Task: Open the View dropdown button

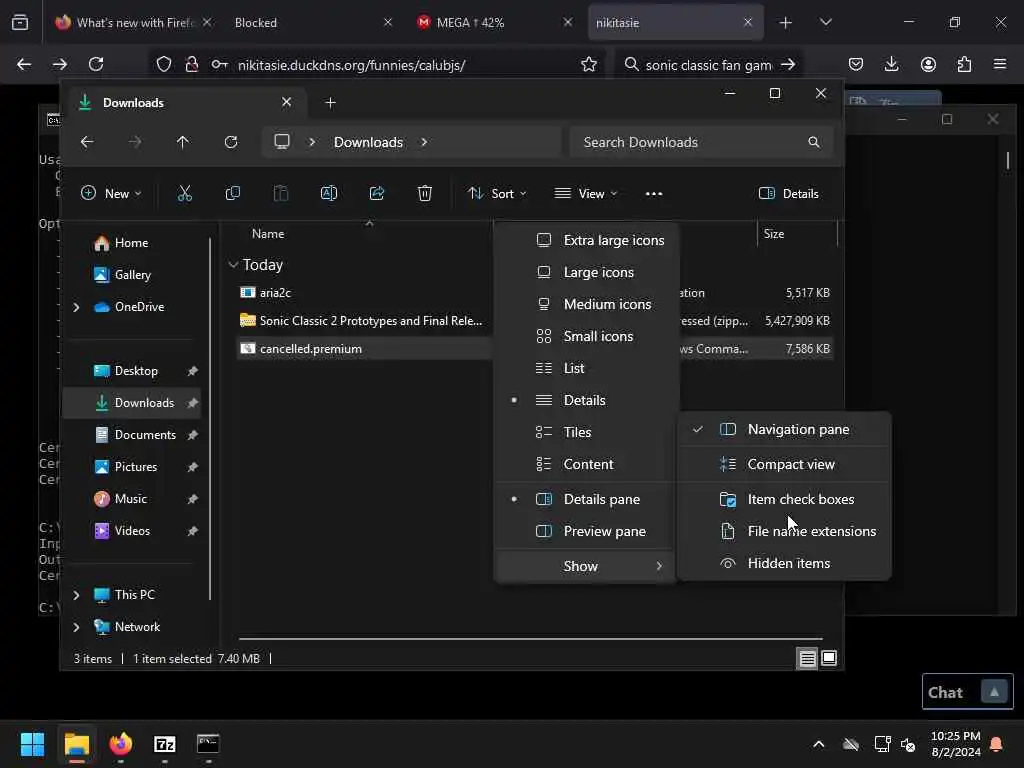Action: coord(586,193)
